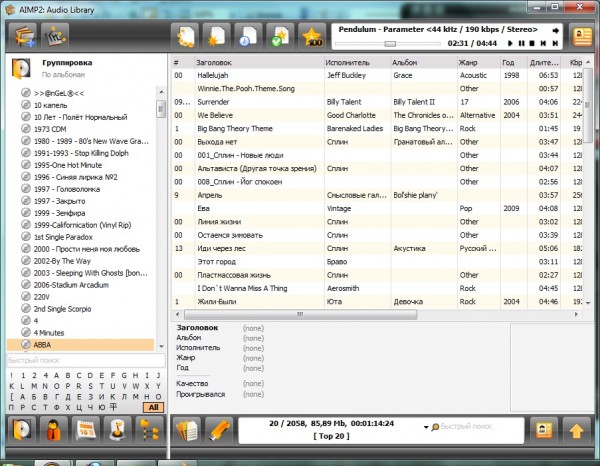Group by artist person icon
Viewport: 600px width, 466px height.
54,430
